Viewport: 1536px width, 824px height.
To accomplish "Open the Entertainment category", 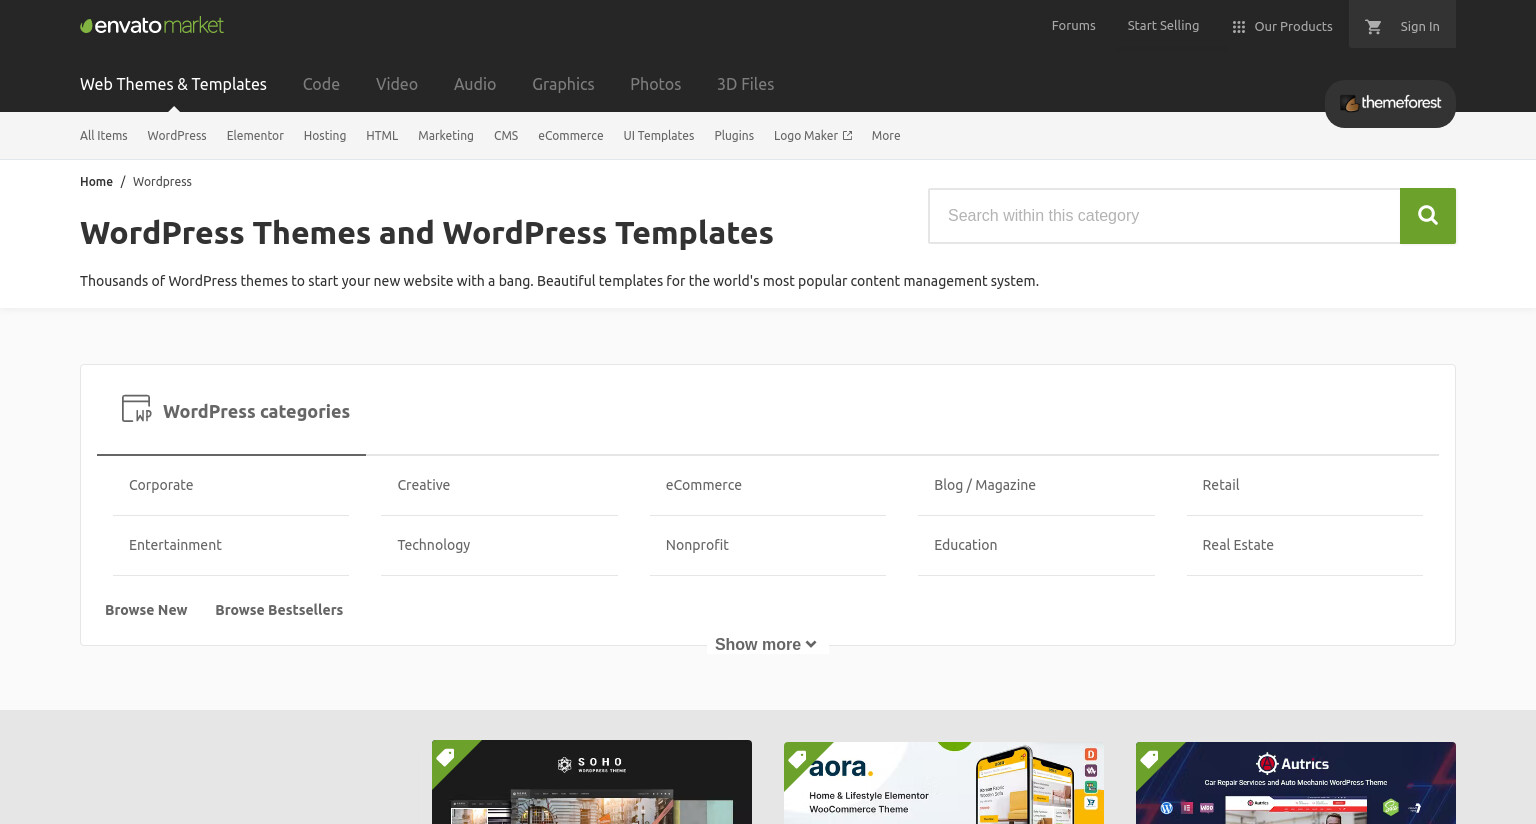I will tap(175, 545).
